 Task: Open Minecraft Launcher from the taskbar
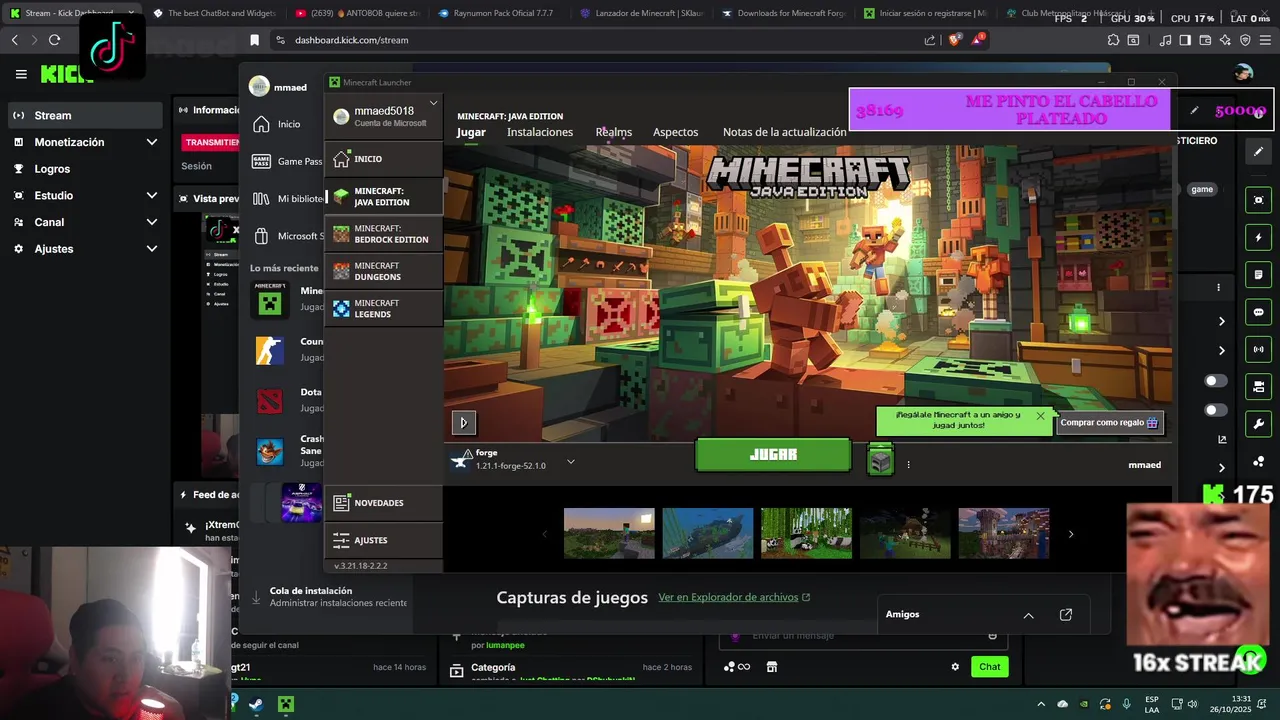tap(286, 704)
